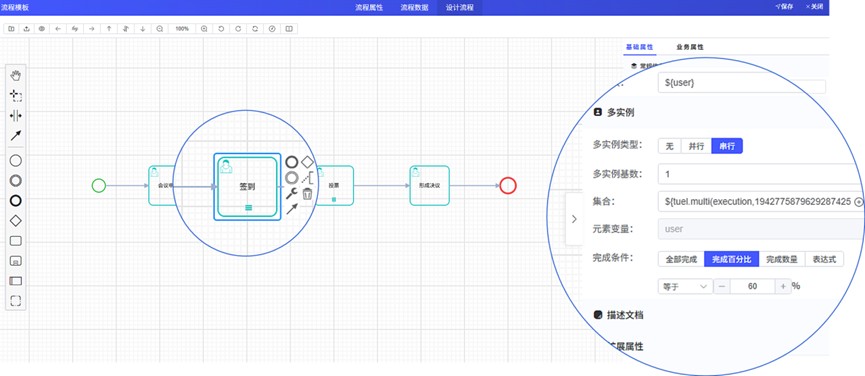Click the zoom out magnifier in toolbar
The width and height of the screenshot is (865, 376).
click(x=159, y=29)
